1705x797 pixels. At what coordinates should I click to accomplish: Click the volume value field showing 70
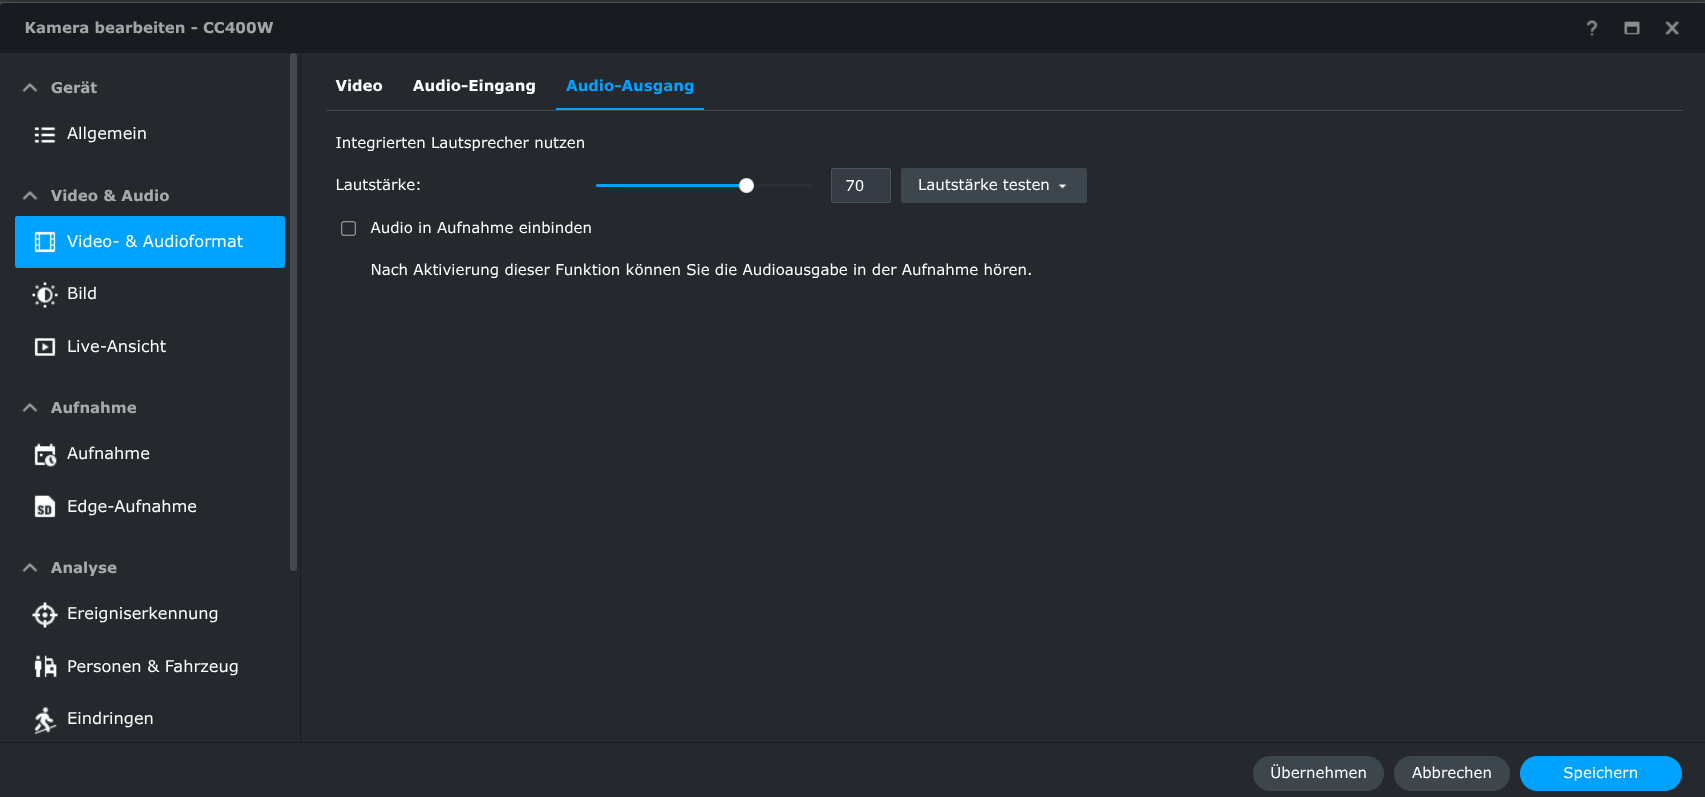(860, 185)
